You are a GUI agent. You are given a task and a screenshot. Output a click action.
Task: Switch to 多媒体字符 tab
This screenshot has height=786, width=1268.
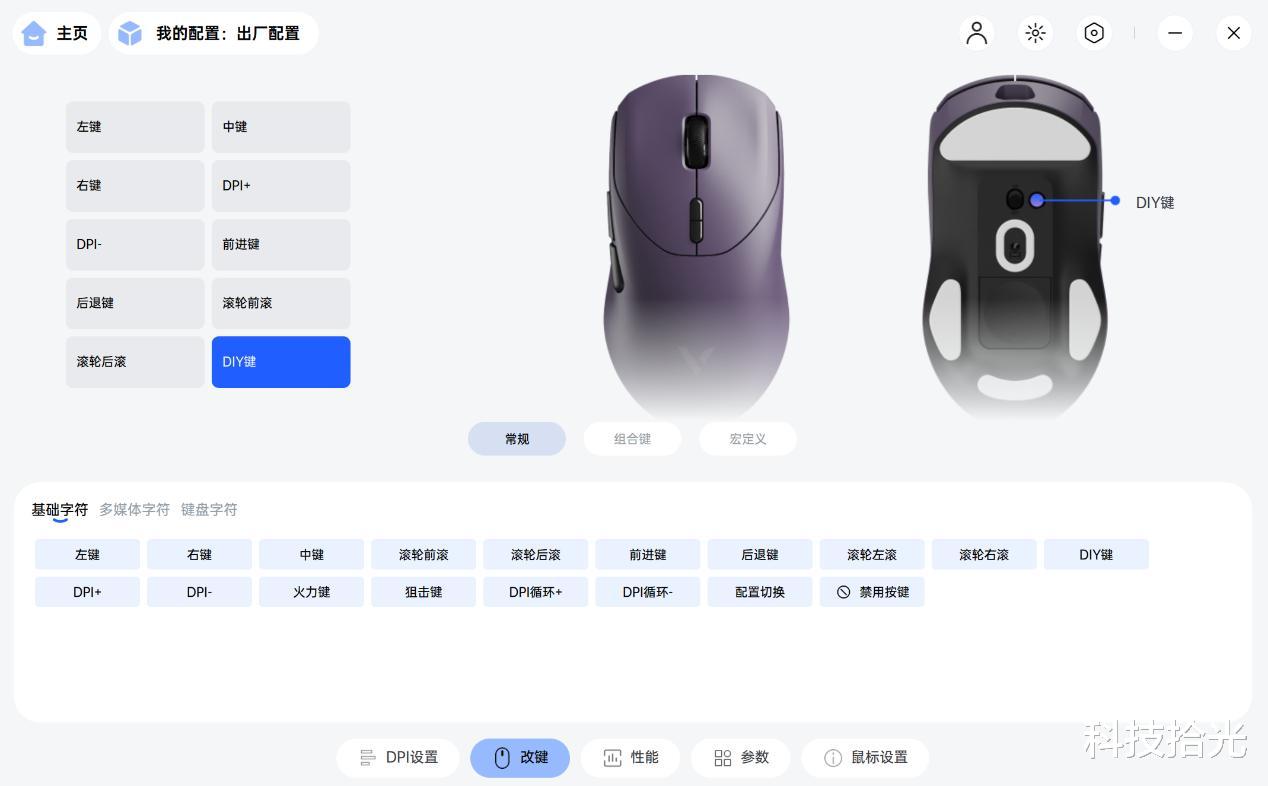[134, 509]
